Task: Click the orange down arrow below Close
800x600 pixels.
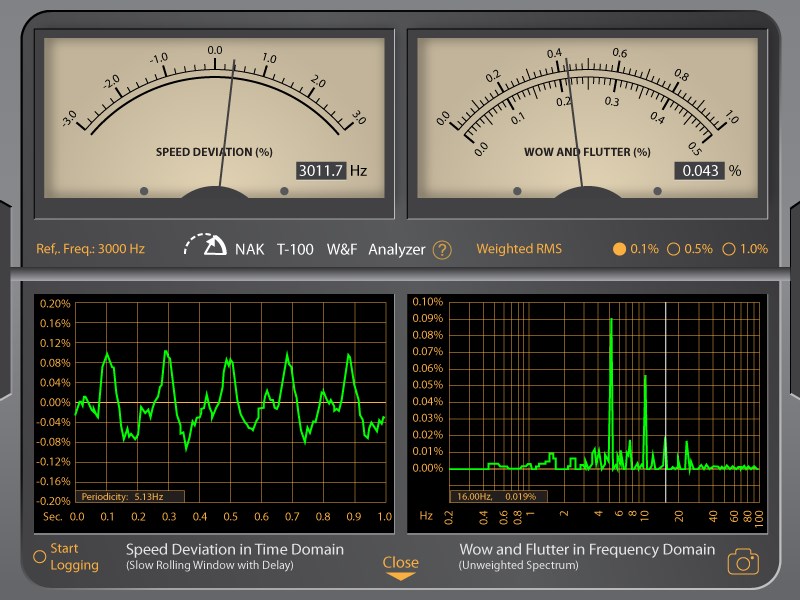Action: tap(401, 576)
